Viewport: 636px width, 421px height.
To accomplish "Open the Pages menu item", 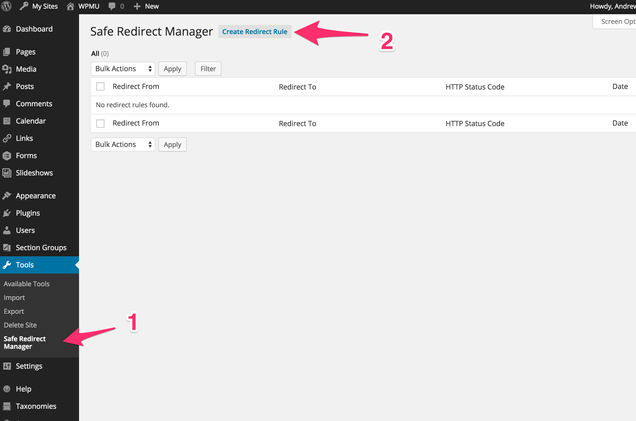I will point(26,52).
